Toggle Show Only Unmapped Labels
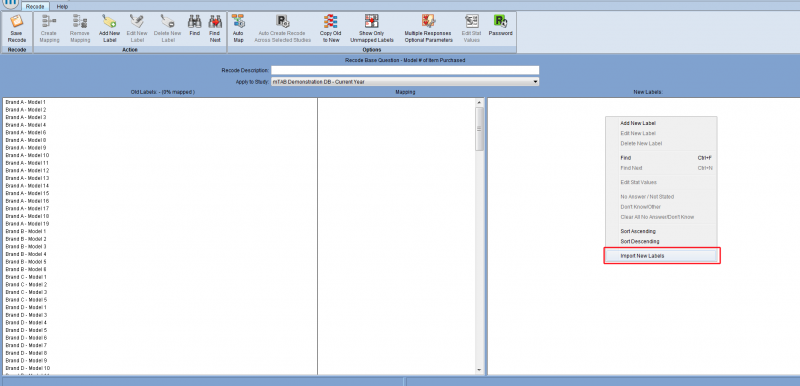 (x=372, y=29)
